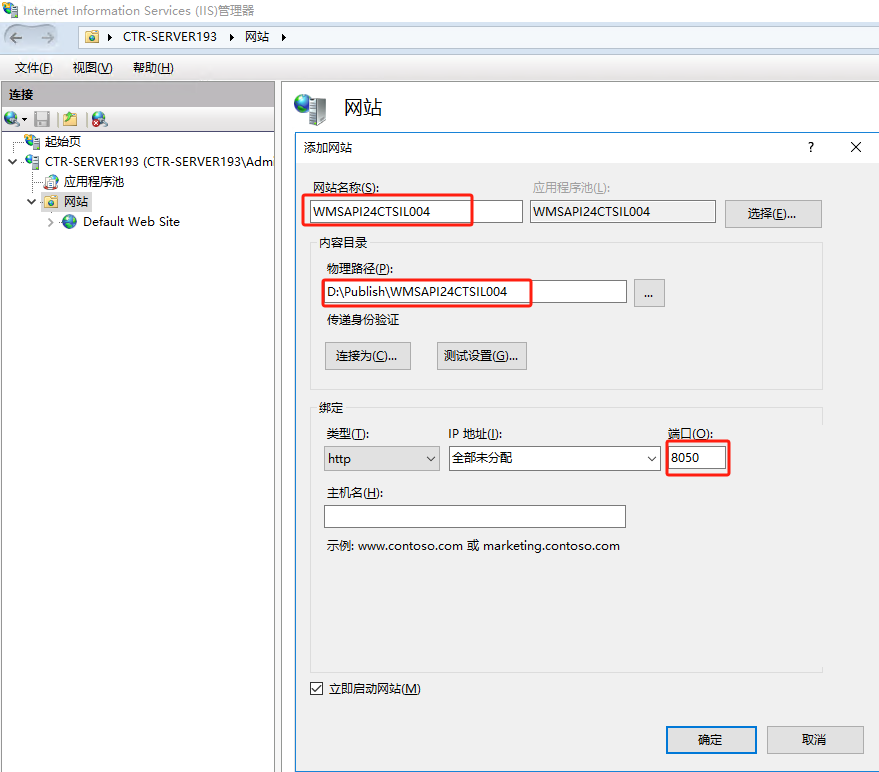Image resolution: width=879 pixels, height=772 pixels.
Task: Click the create new connection globe icon
Action: pyautogui.click(x=12, y=119)
